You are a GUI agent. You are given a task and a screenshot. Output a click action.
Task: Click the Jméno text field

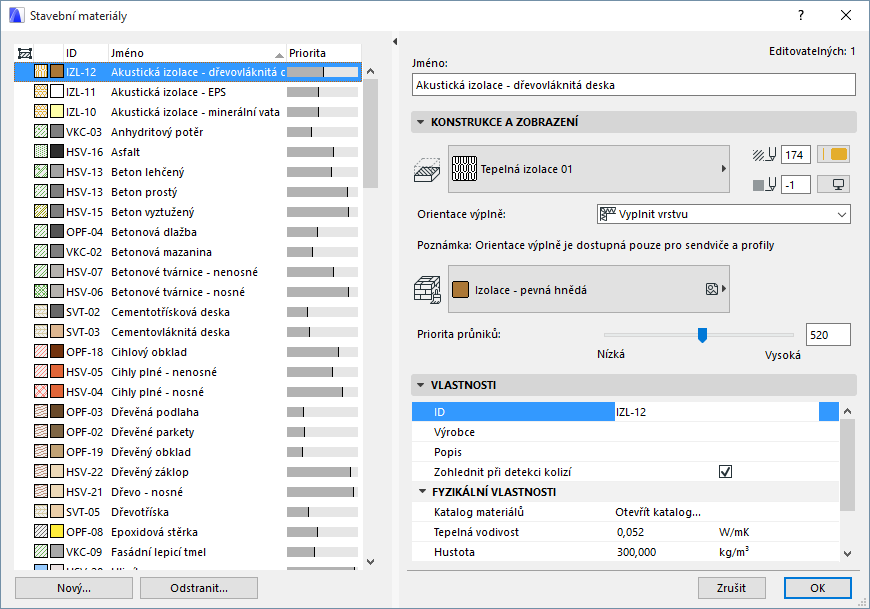coord(634,85)
